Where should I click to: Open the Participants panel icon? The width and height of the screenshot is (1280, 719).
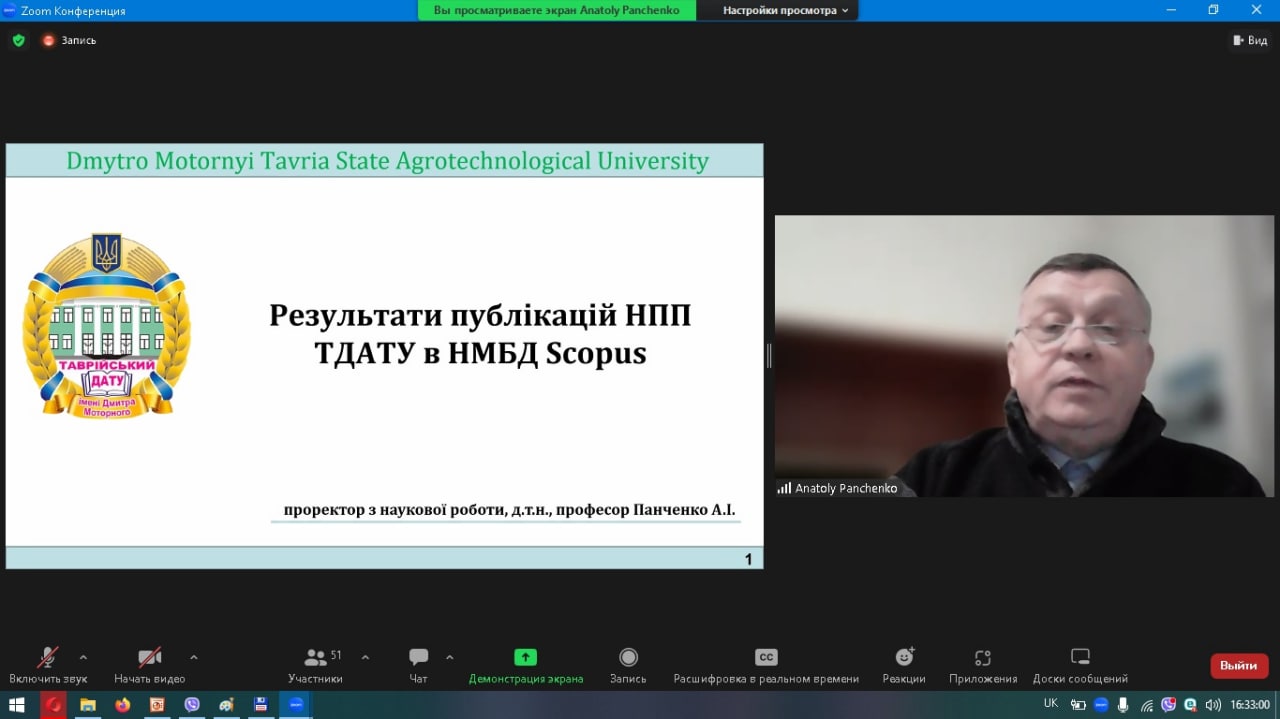pos(316,657)
